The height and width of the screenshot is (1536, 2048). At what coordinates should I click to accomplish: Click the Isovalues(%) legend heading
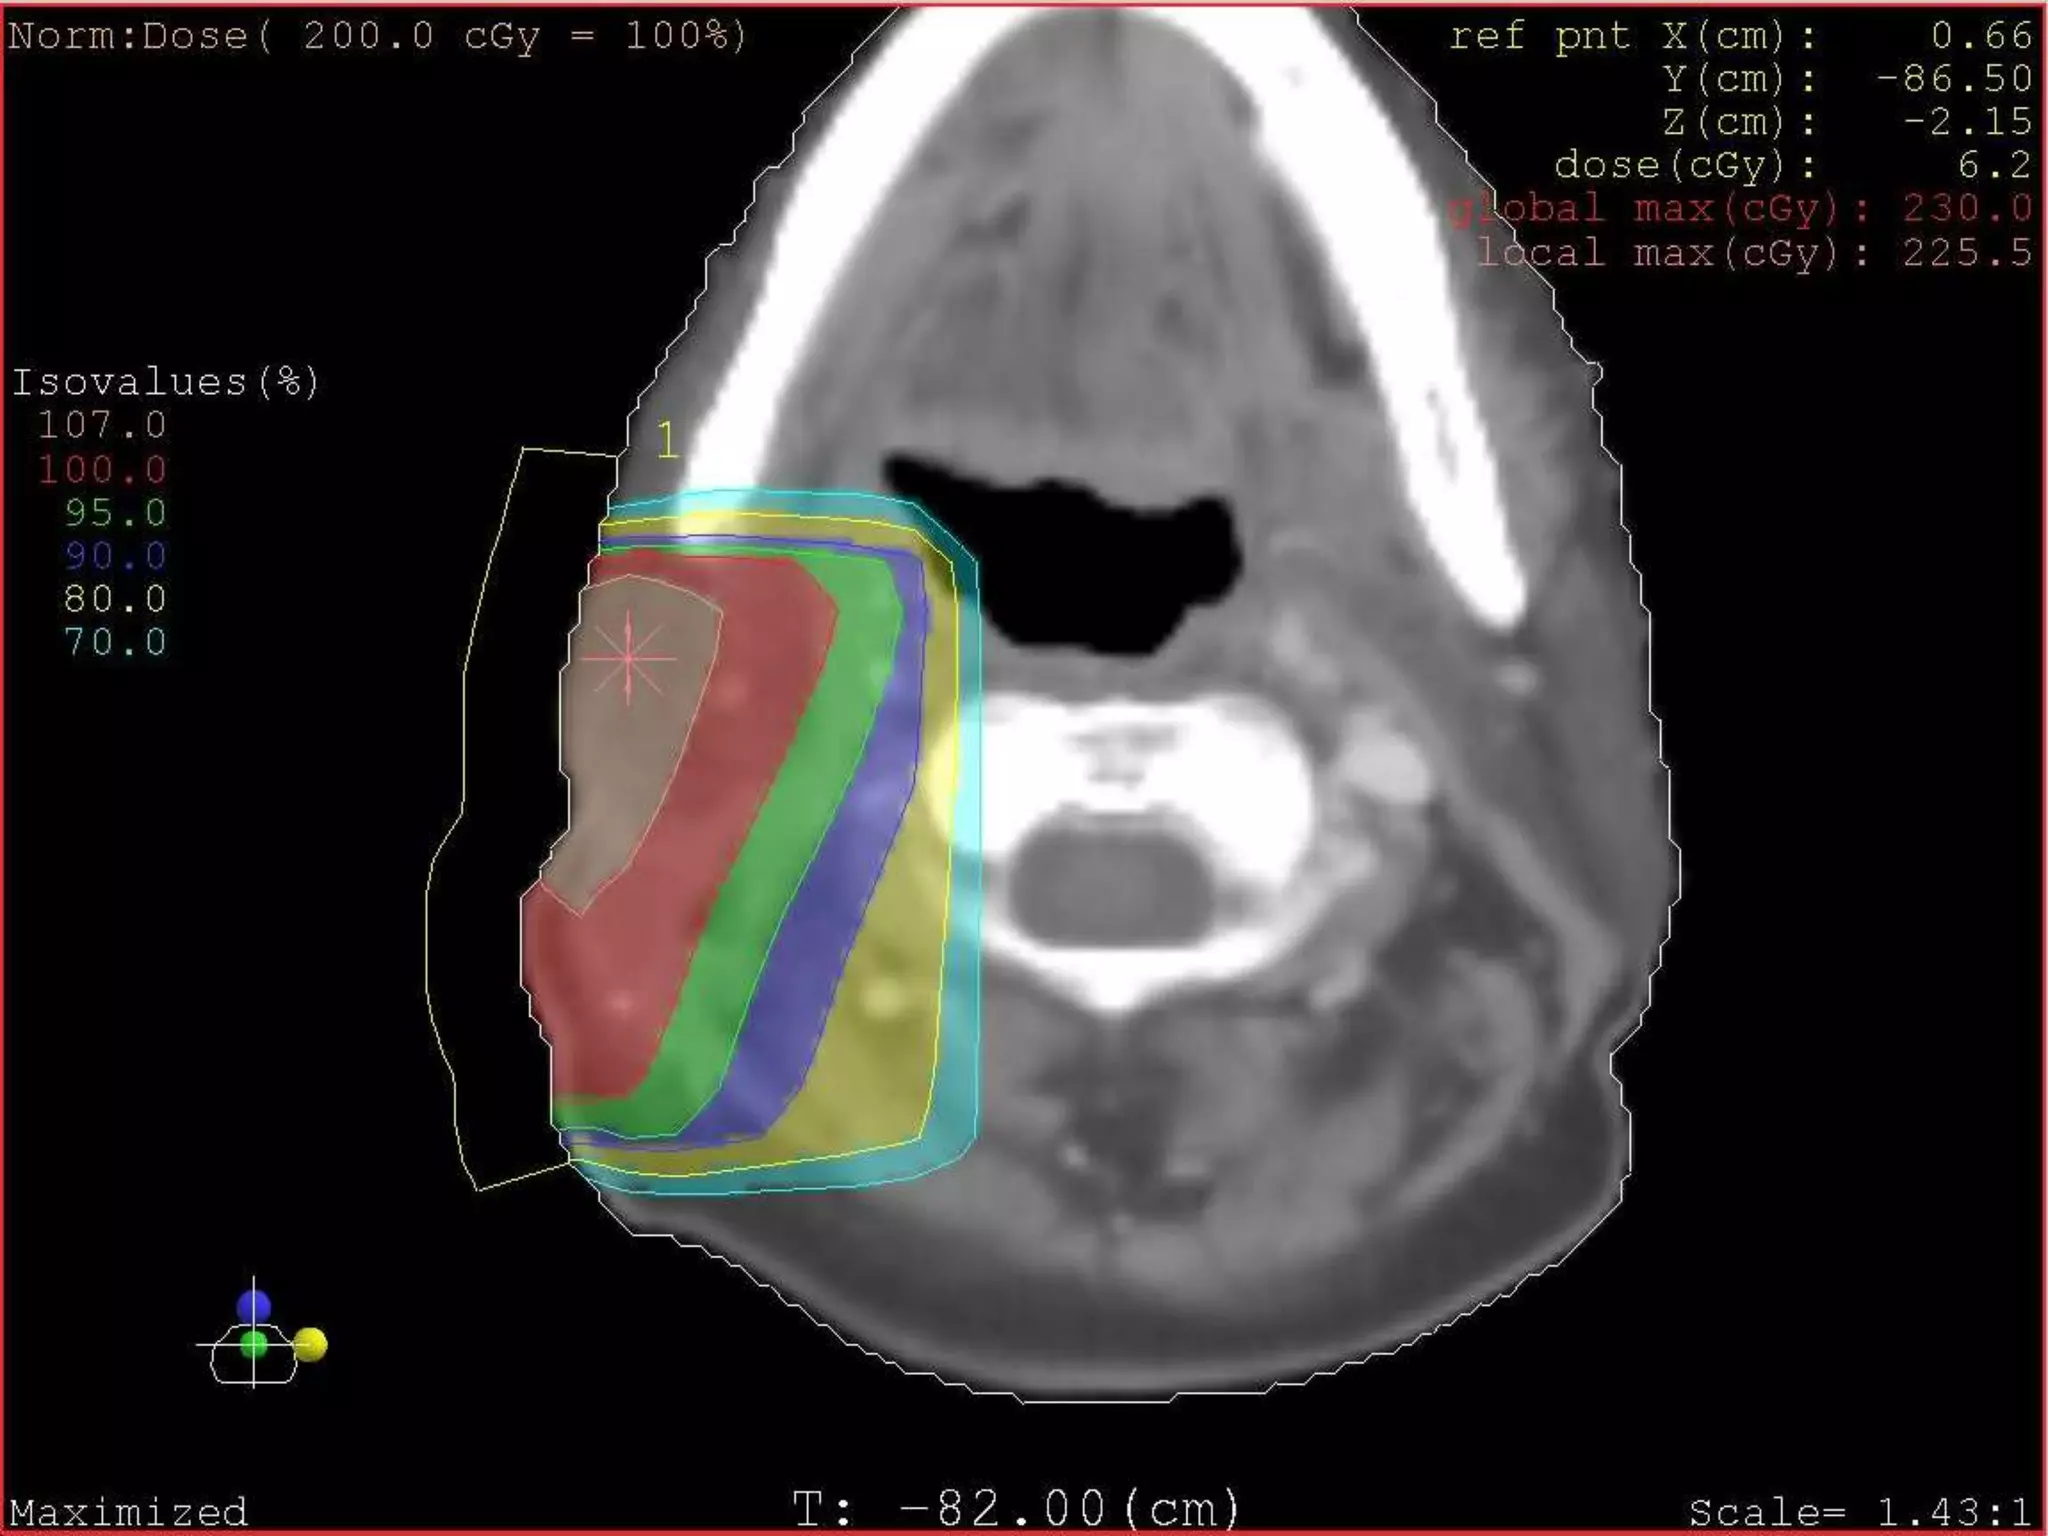(165, 382)
